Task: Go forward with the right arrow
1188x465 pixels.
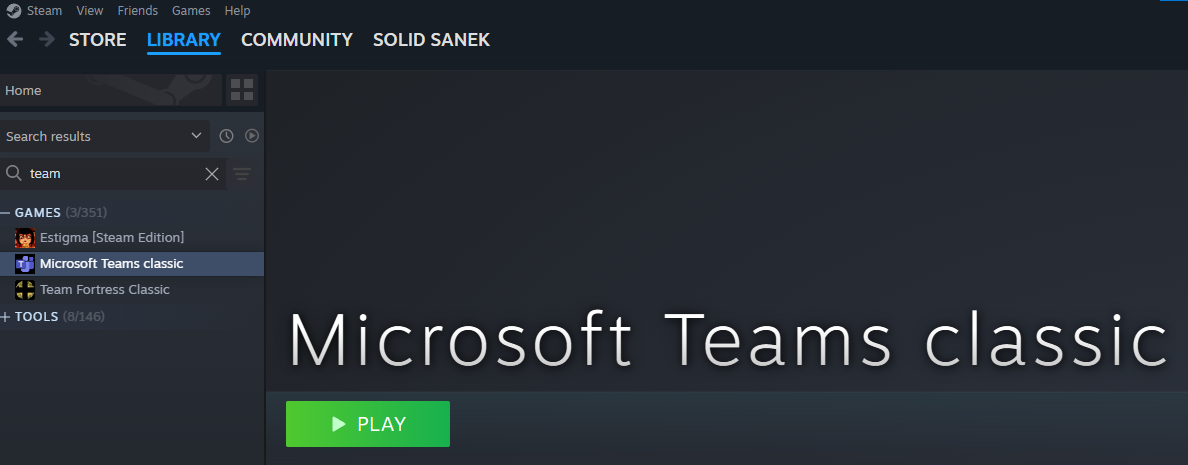Action: coord(46,40)
